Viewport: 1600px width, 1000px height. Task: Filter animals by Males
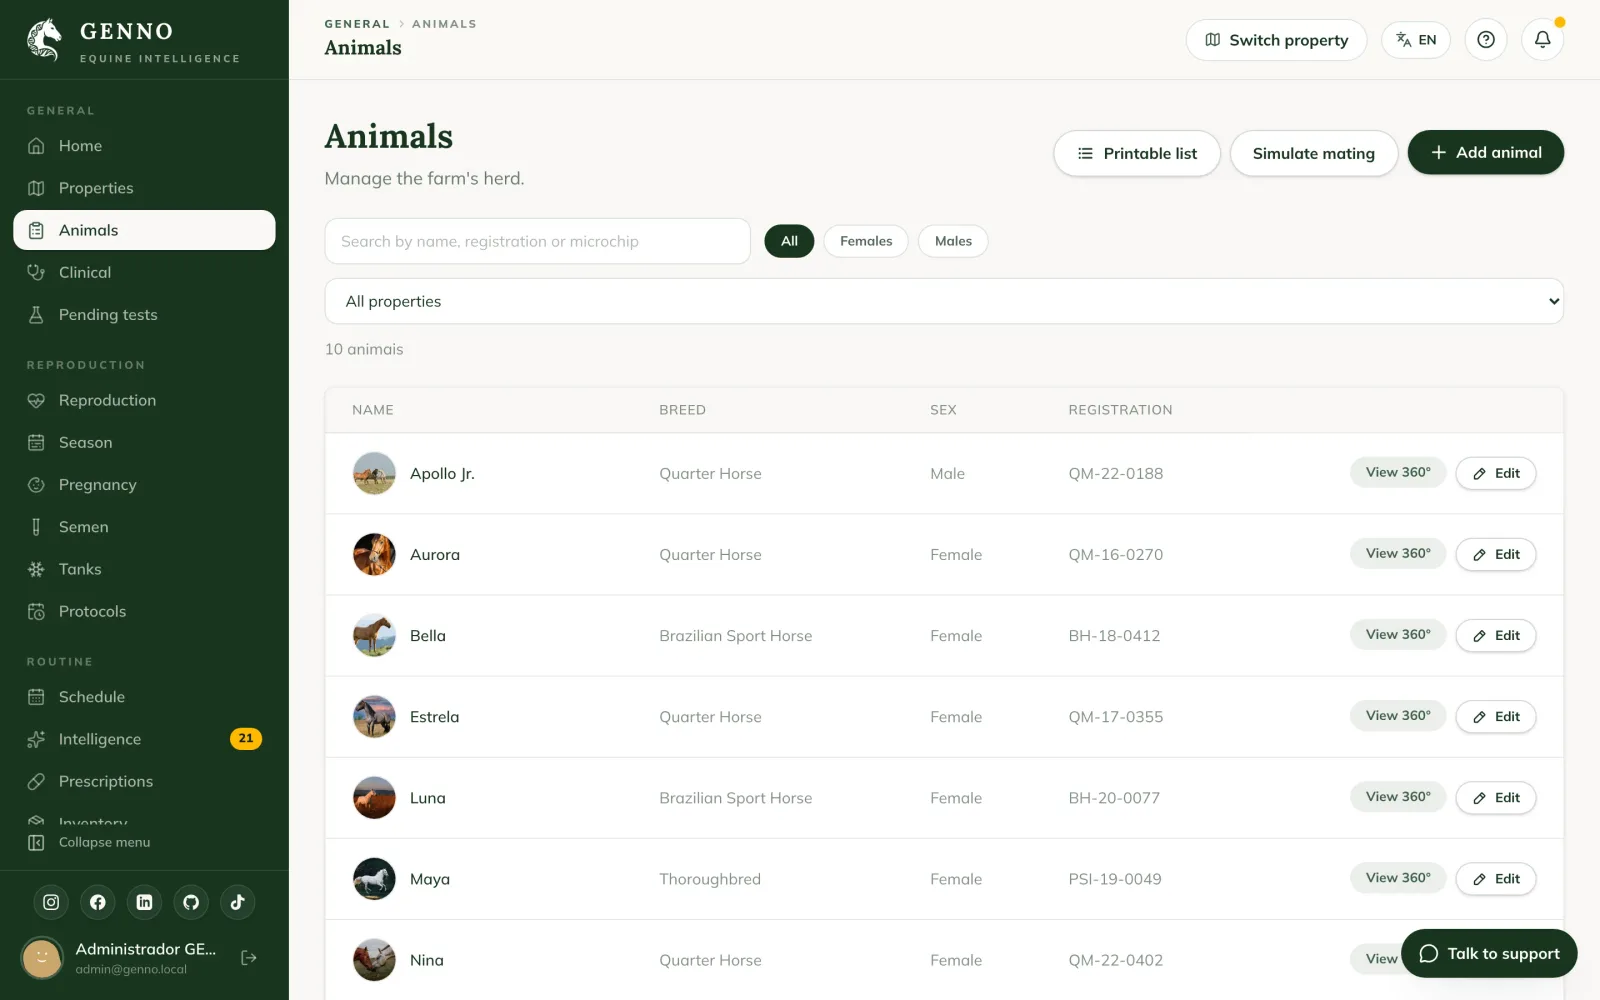[x=953, y=241]
